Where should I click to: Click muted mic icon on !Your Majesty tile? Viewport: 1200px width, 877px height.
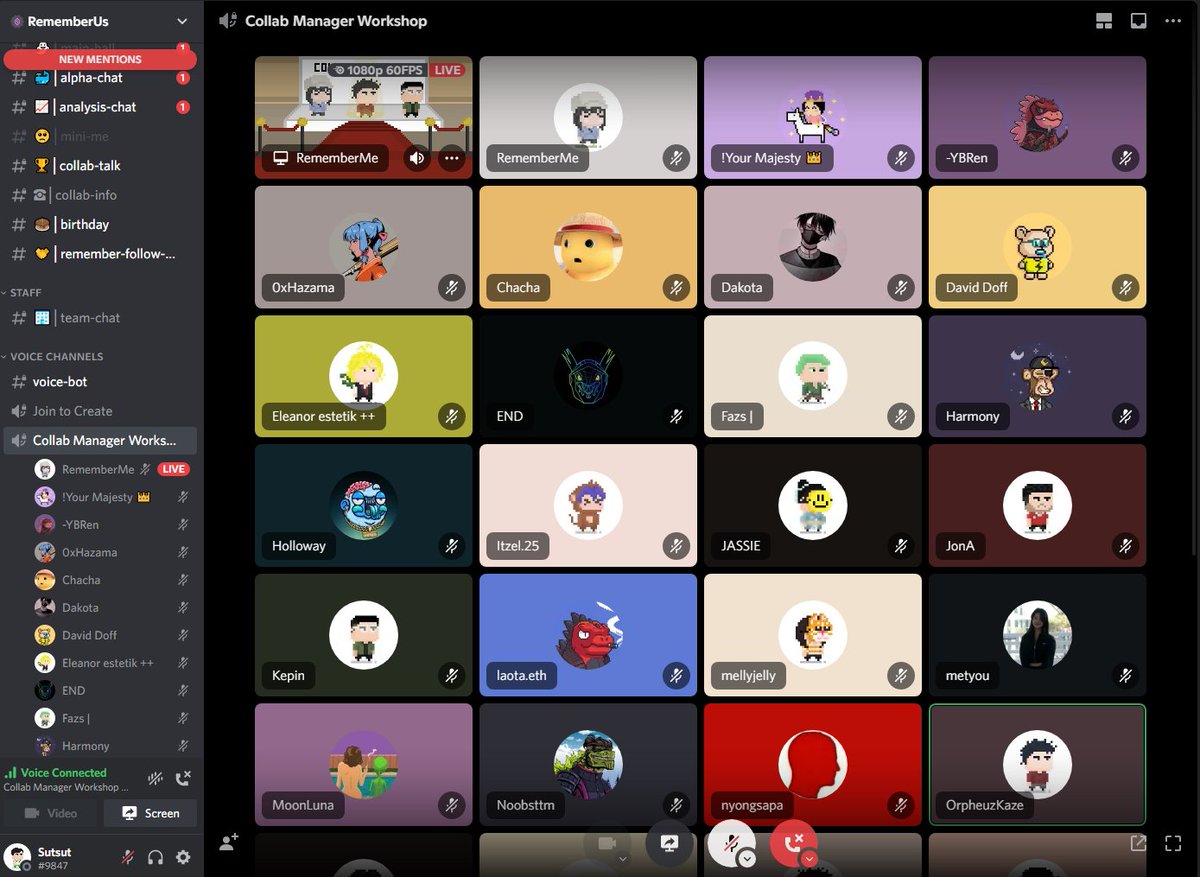[901, 158]
